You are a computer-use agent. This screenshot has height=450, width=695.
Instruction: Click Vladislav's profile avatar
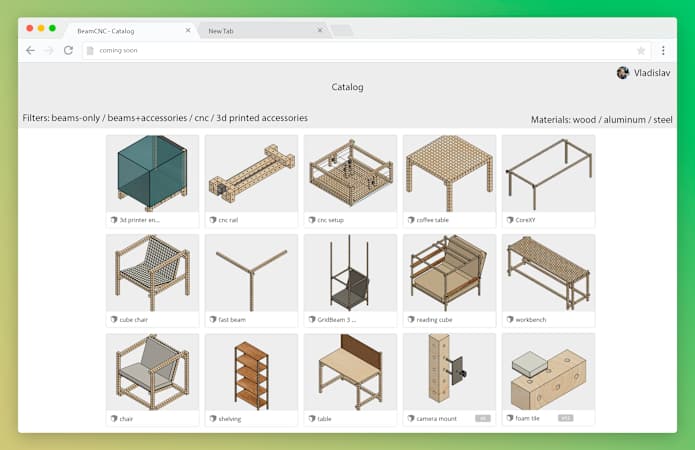pos(623,73)
